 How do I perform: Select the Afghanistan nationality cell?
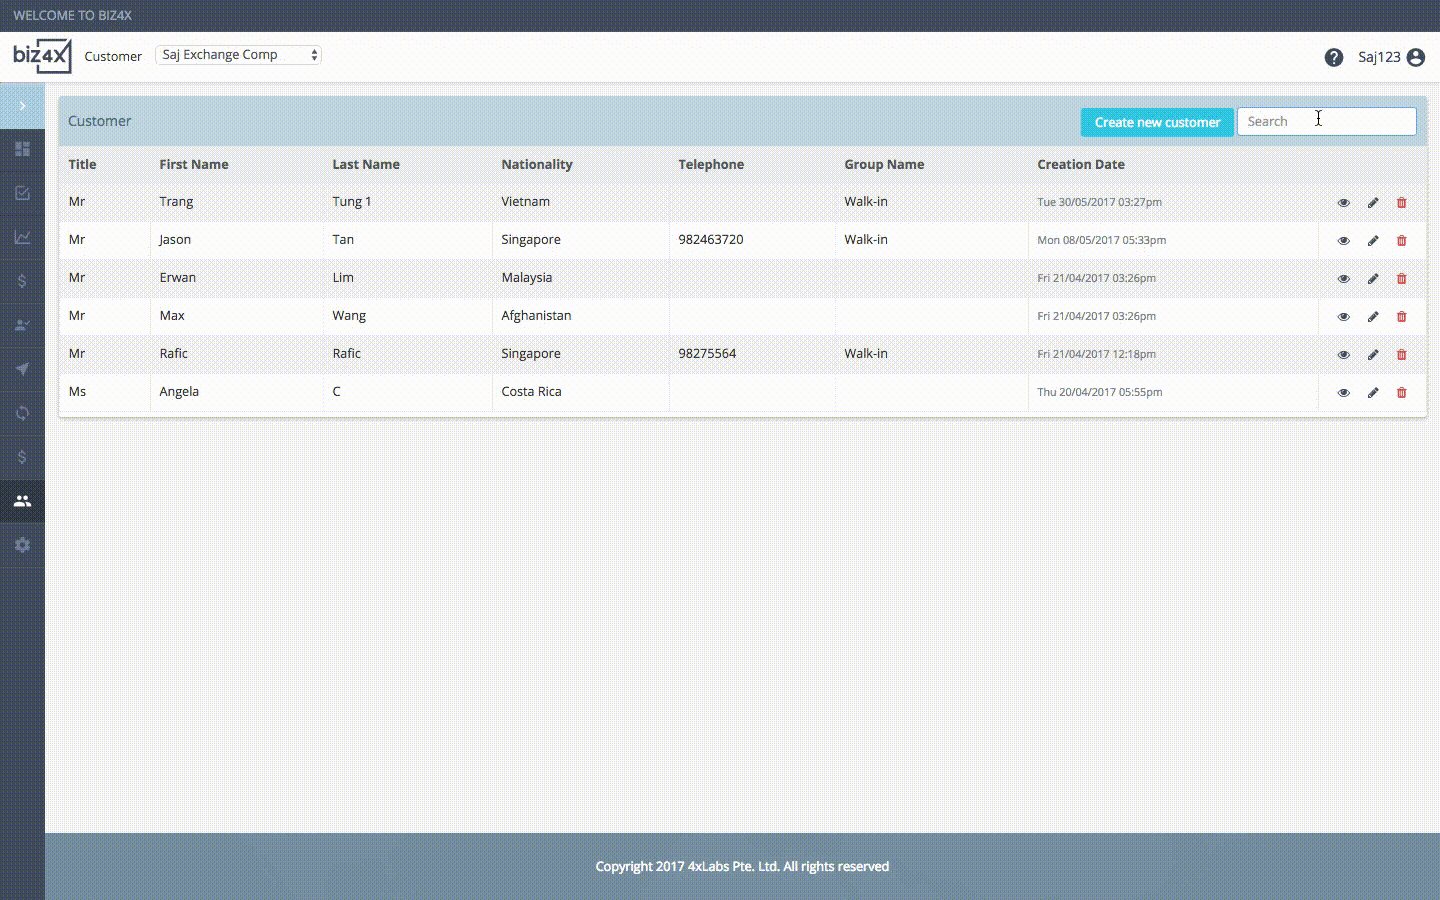tap(536, 315)
